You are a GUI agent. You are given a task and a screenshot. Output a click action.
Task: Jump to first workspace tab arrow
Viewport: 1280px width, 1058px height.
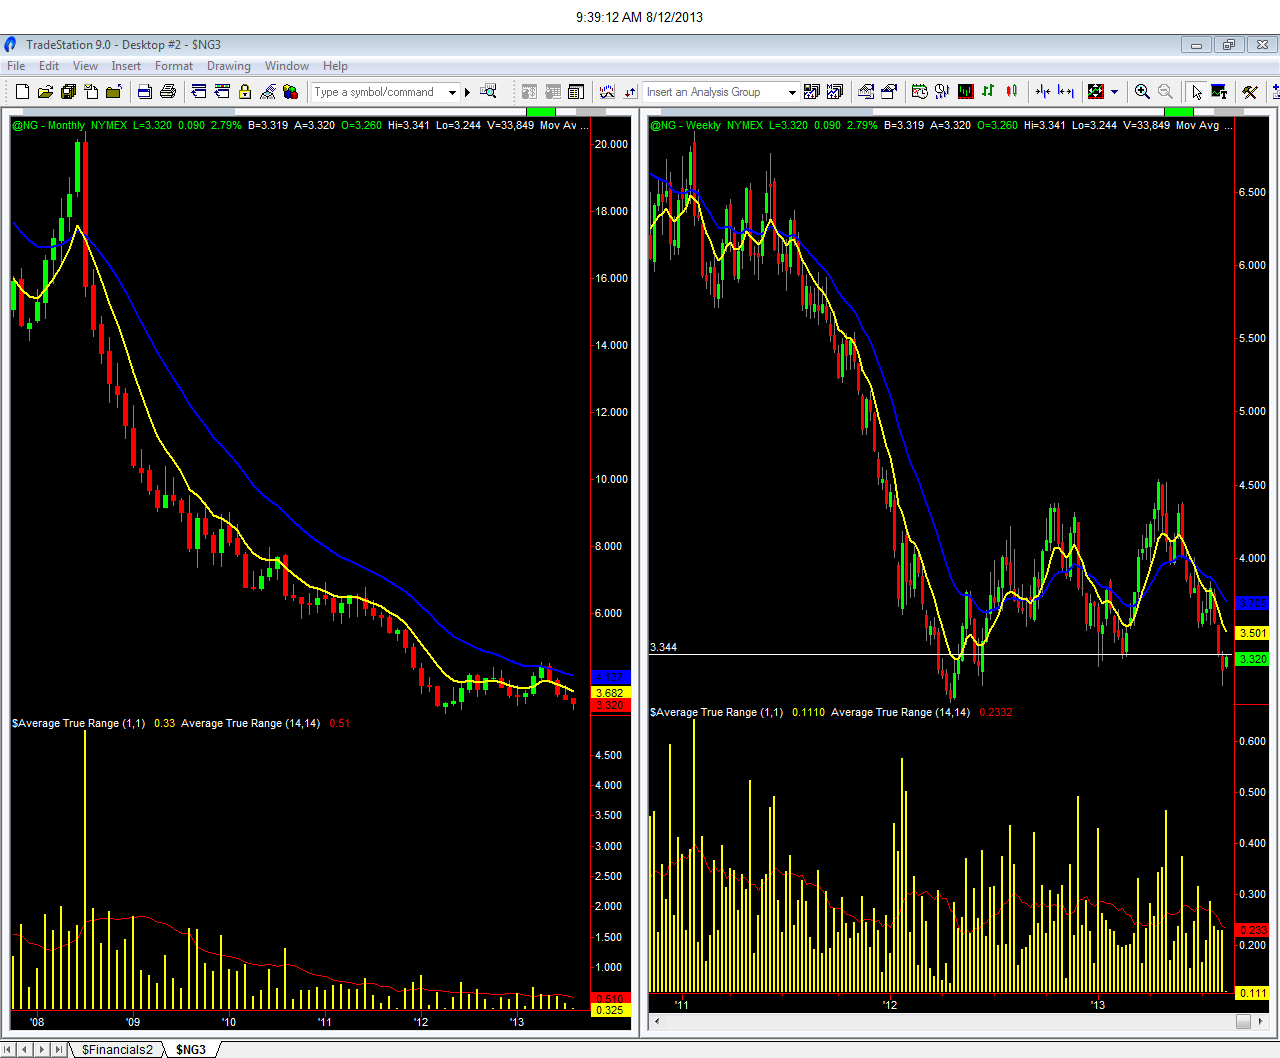10,1049
